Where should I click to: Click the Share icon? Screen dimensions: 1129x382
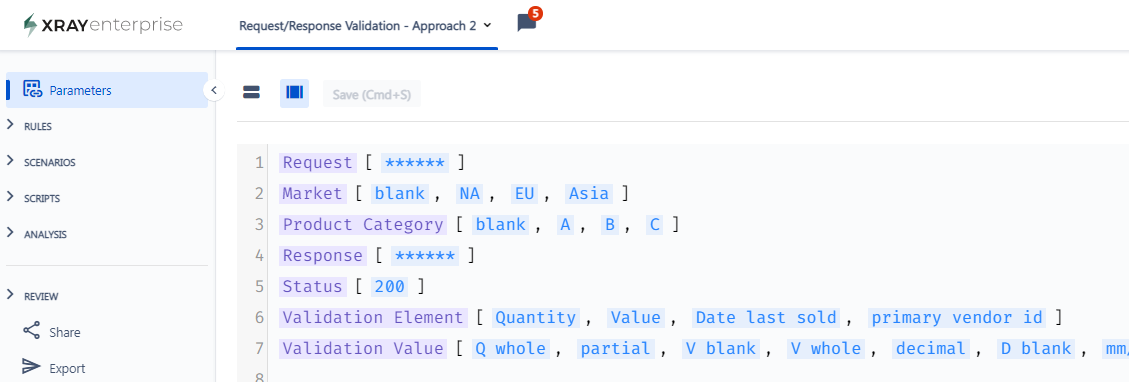point(32,332)
